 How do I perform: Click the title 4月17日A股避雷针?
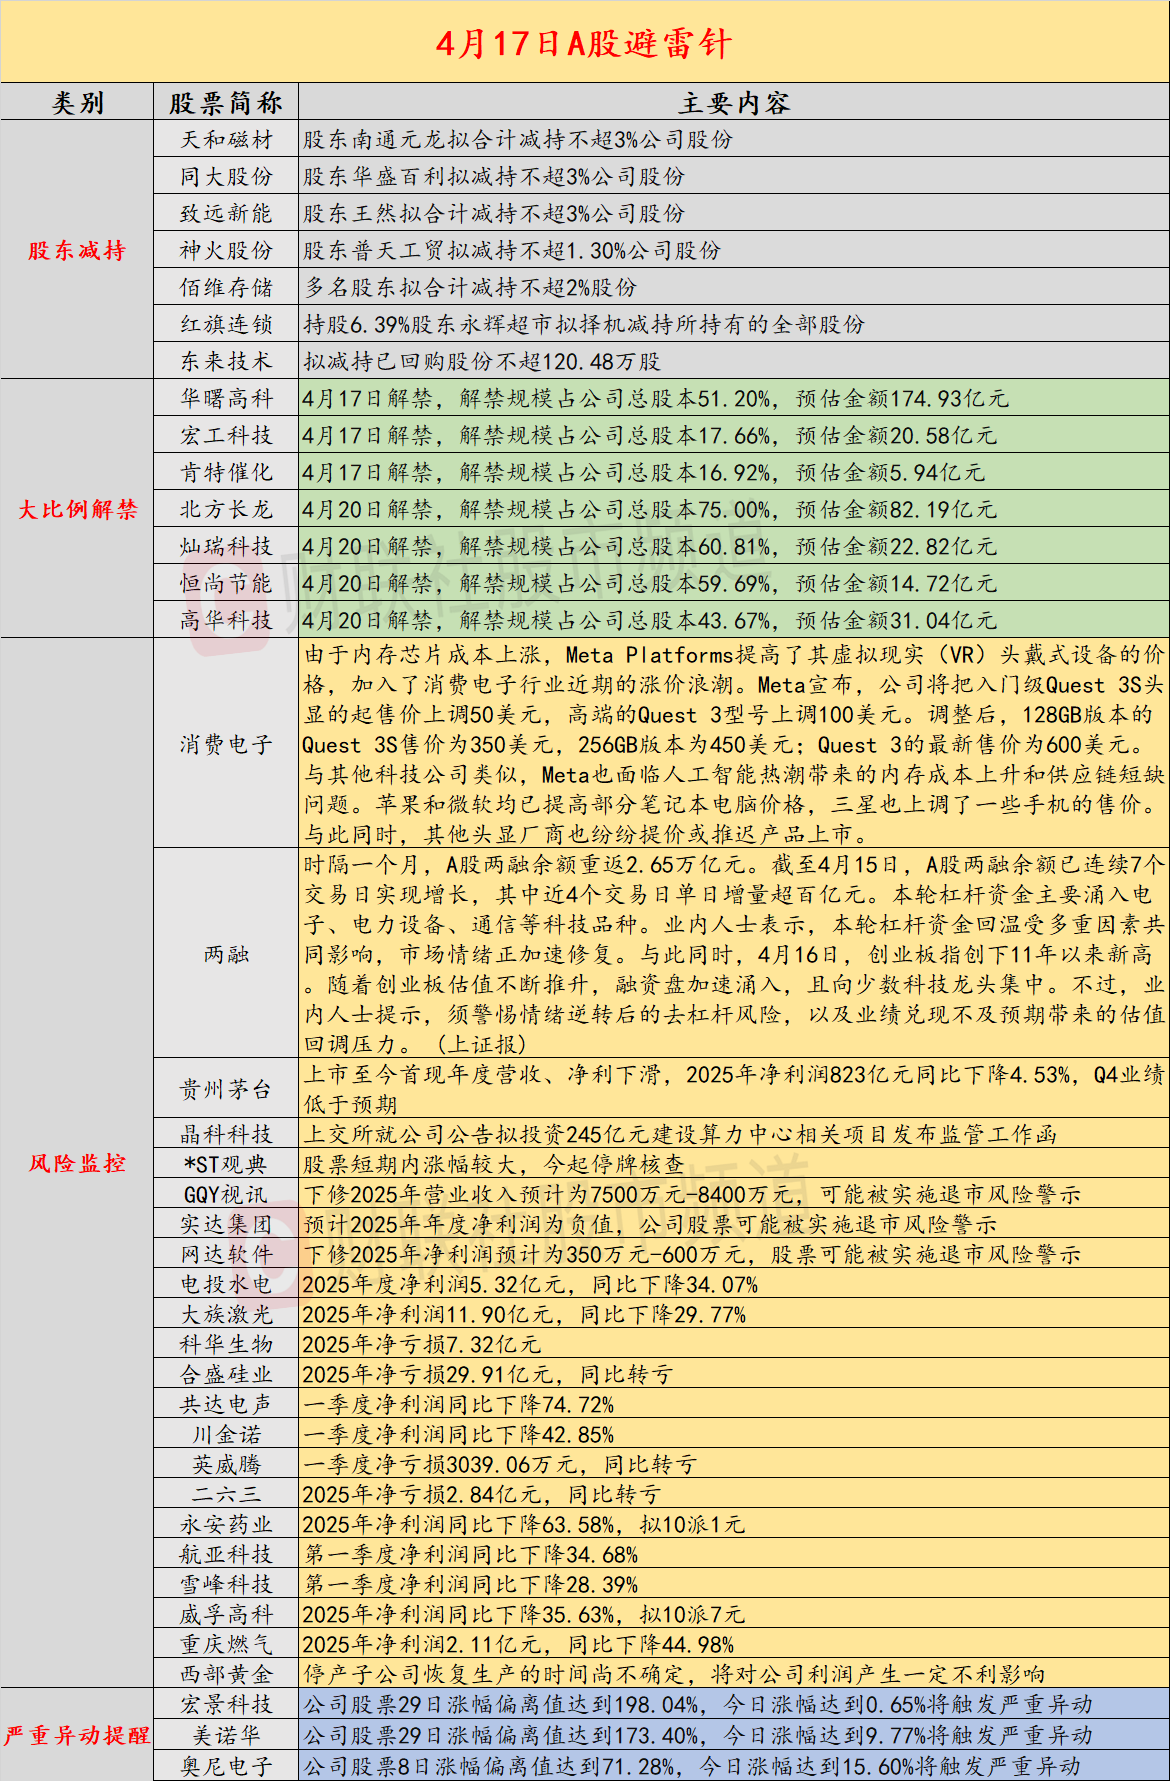584,43
